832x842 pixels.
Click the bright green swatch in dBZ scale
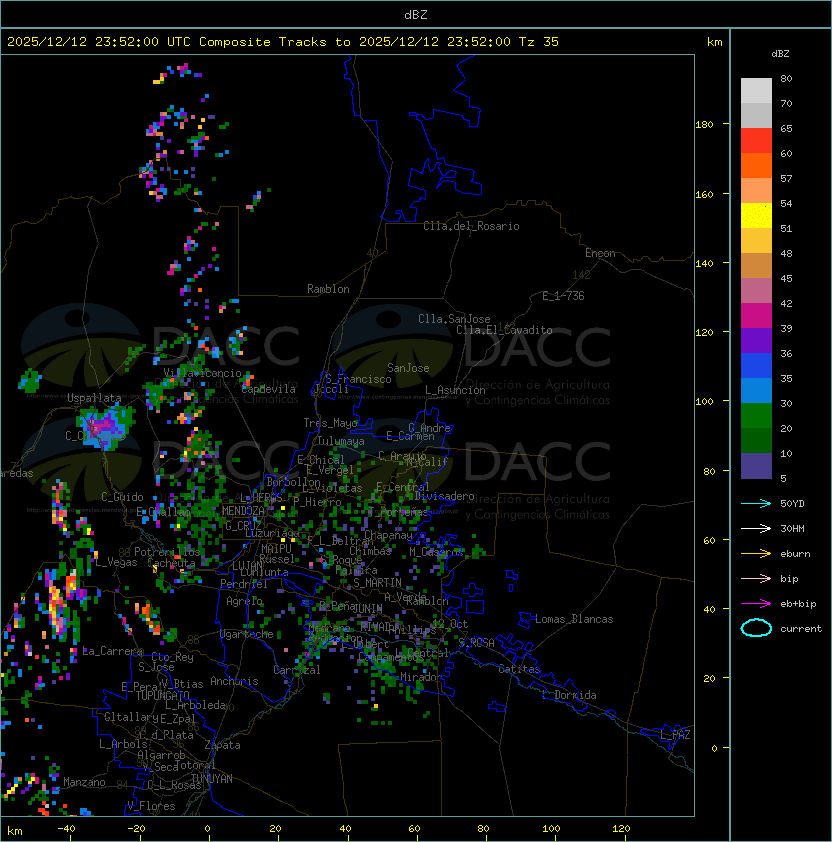756,416
